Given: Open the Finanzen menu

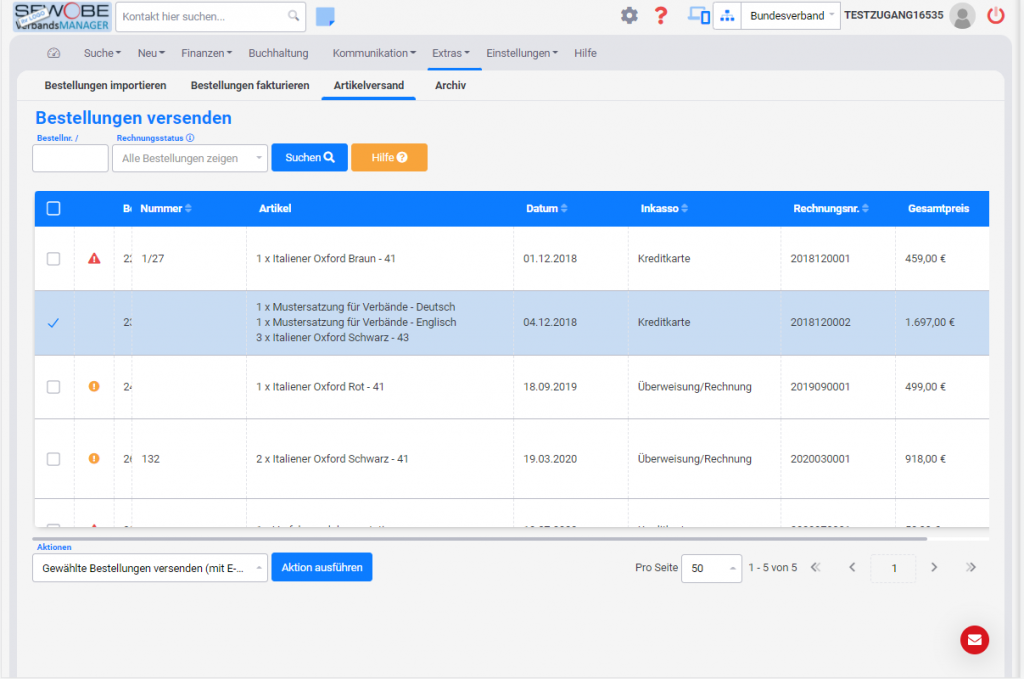Looking at the screenshot, I should [x=206, y=53].
